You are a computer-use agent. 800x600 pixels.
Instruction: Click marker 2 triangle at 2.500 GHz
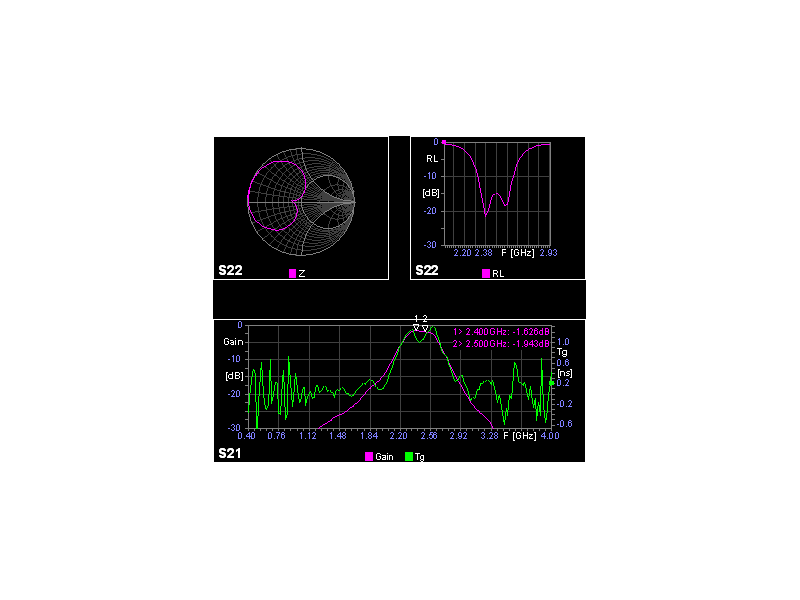pyautogui.click(x=425, y=327)
